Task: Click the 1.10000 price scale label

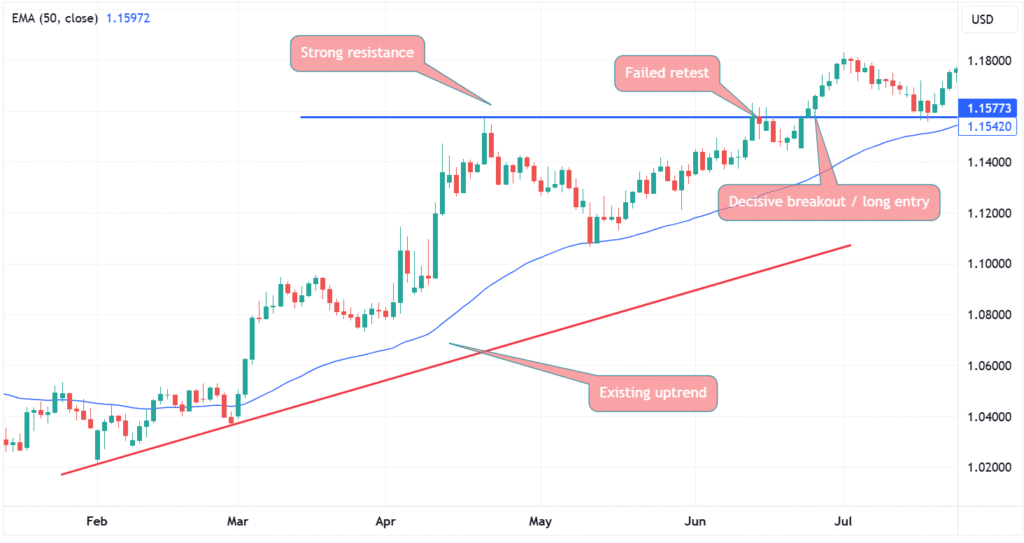Action: pos(989,264)
